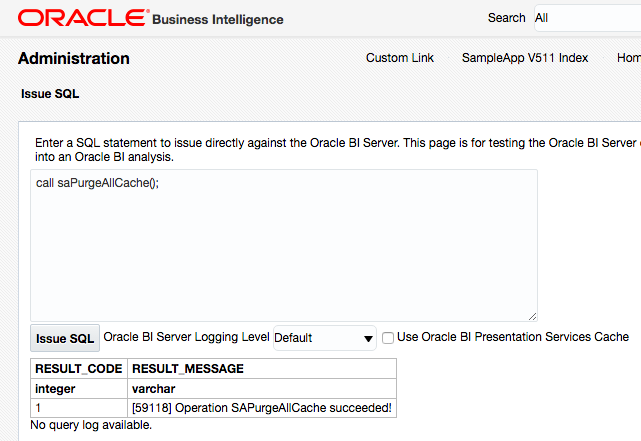Image resolution: width=641 pixels, height=441 pixels.
Task: Click the text area resize handle
Action: (532, 315)
